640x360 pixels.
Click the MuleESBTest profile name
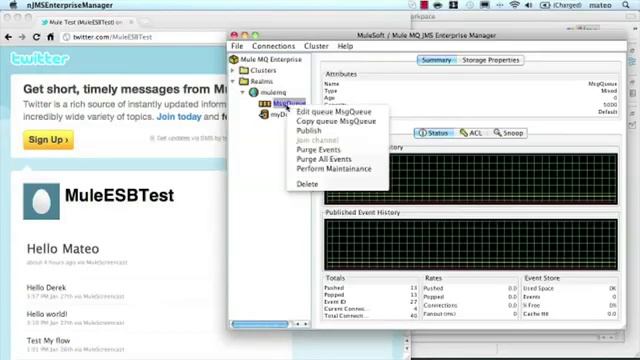[119, 196]
